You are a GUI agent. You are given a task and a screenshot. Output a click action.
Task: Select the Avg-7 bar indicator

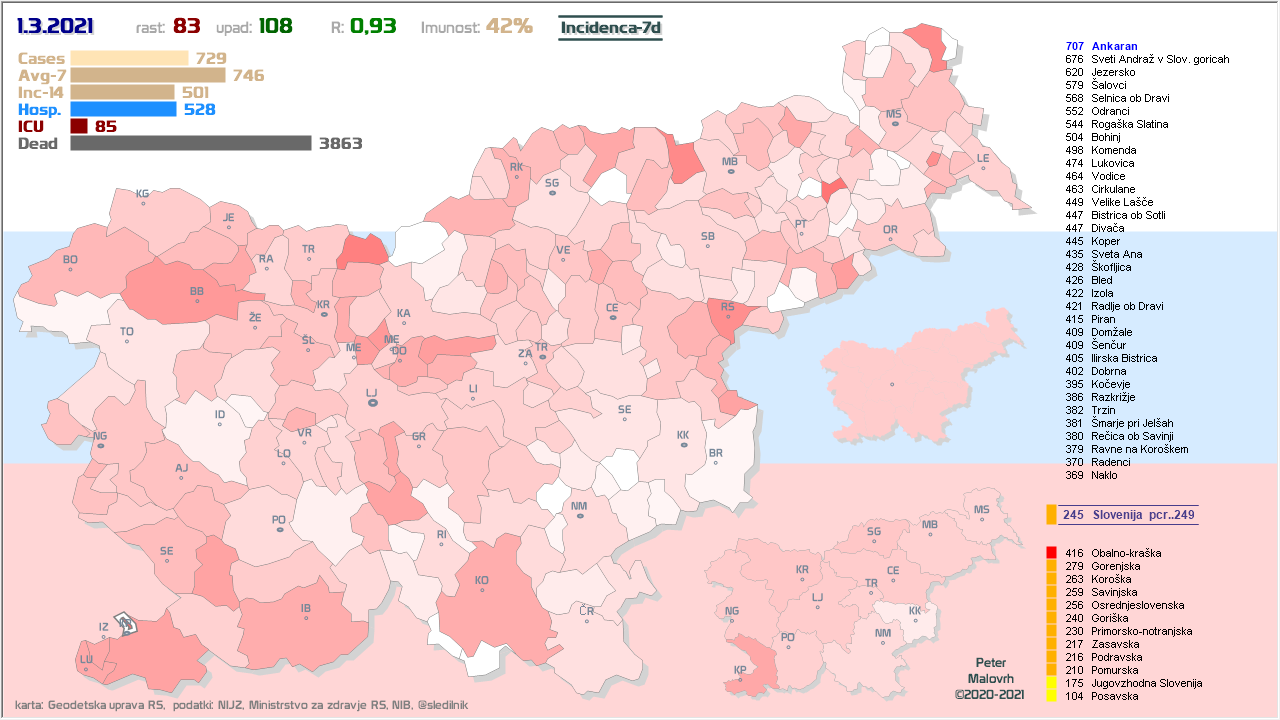pyautogui.click(x=149, y=75)
